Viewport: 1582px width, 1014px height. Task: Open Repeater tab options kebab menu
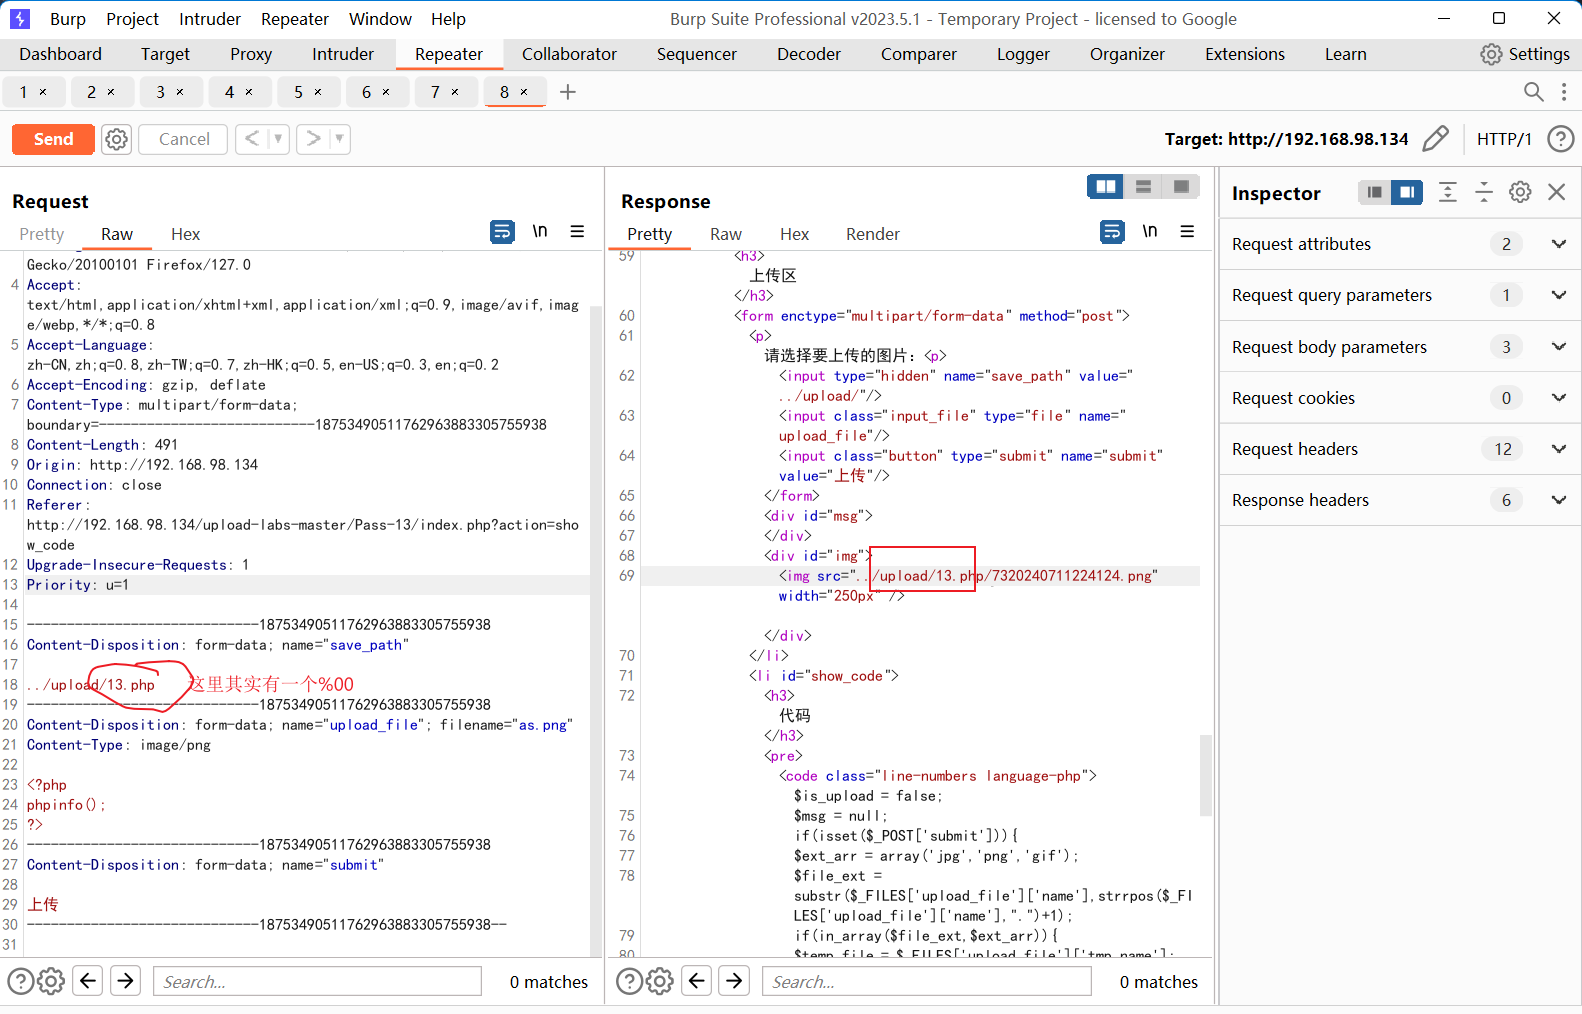point(1564,92)
